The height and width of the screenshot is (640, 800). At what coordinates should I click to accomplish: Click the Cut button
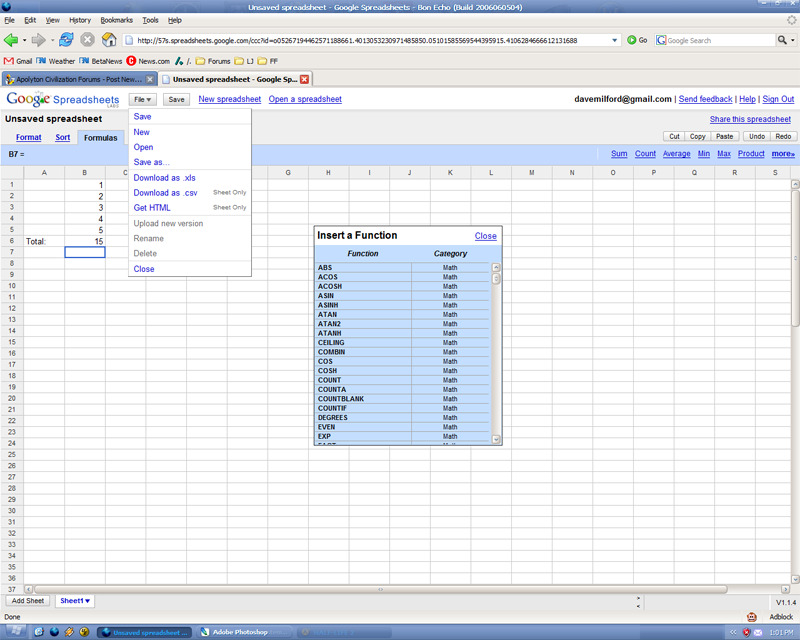point(674,136)
